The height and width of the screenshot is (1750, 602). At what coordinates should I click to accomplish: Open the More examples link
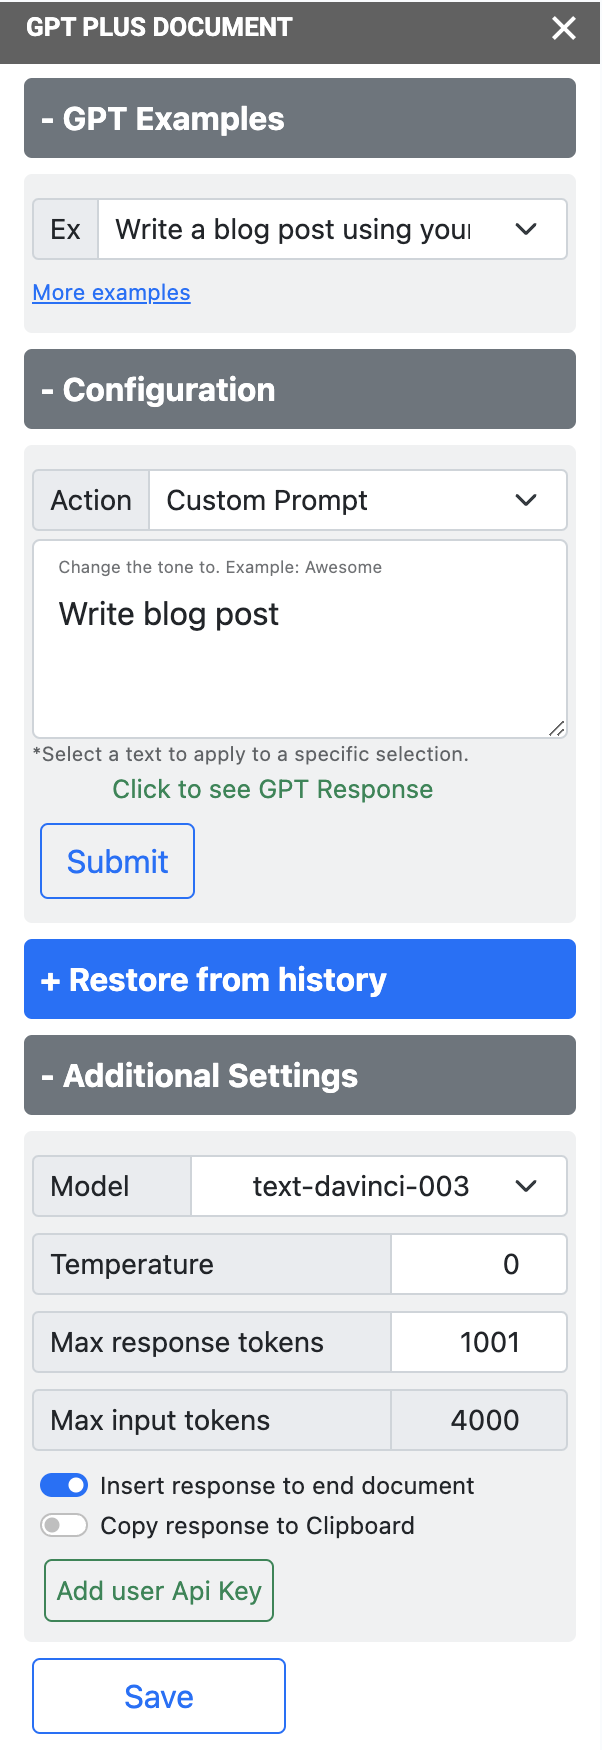pyautogui.click(x=110, y=292)
